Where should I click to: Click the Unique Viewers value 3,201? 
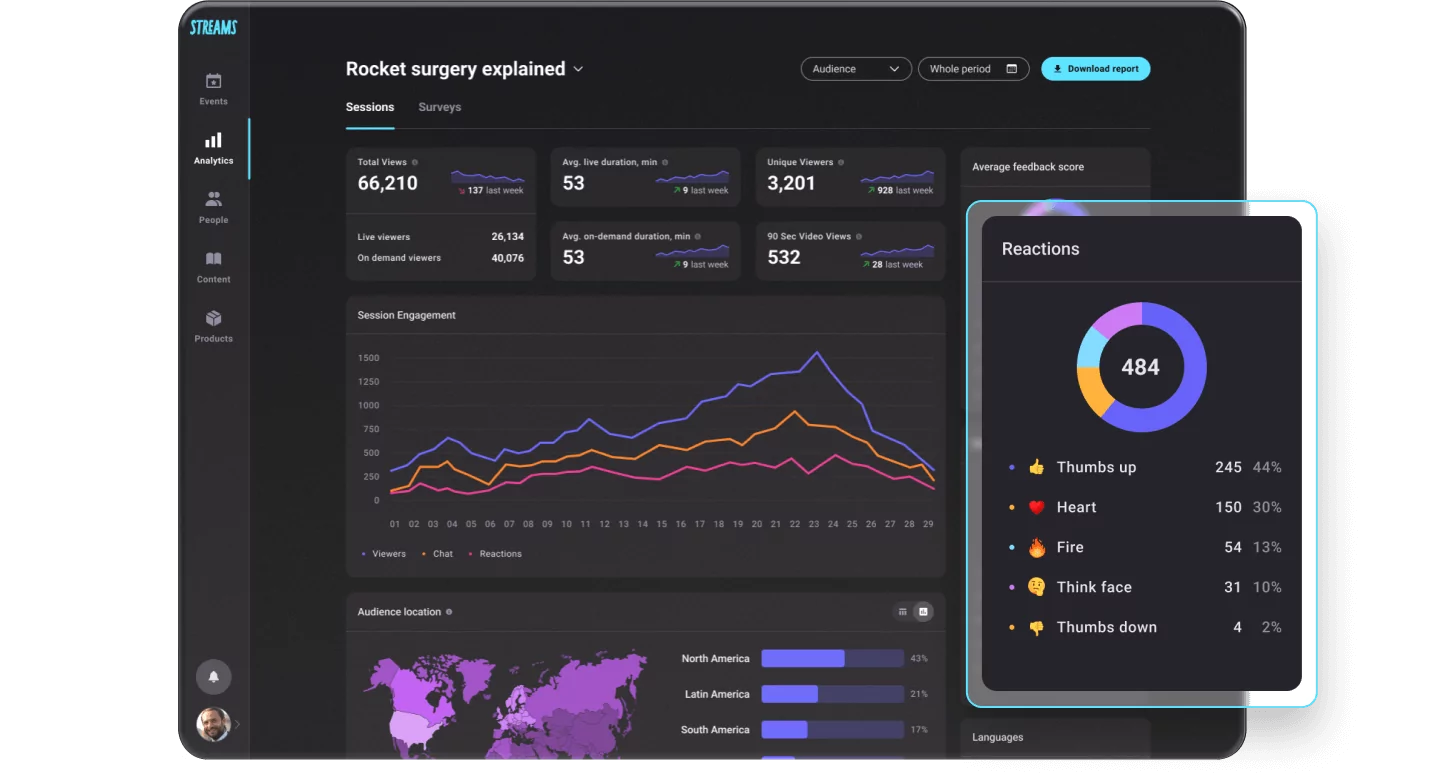[791, 183]
